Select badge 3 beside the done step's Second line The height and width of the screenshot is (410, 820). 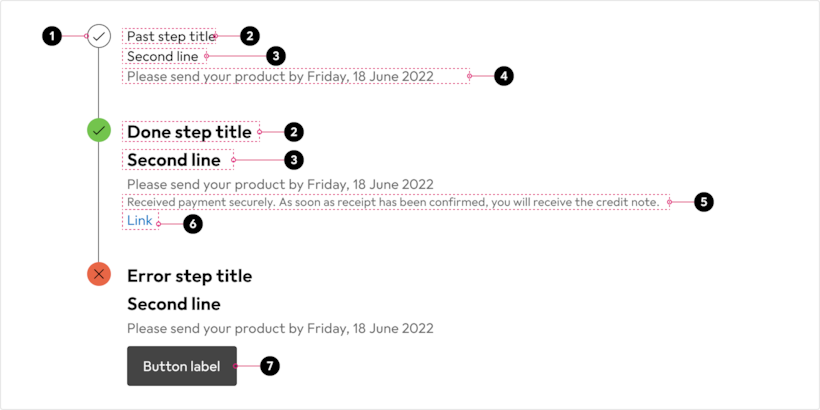tap(294, 160)
